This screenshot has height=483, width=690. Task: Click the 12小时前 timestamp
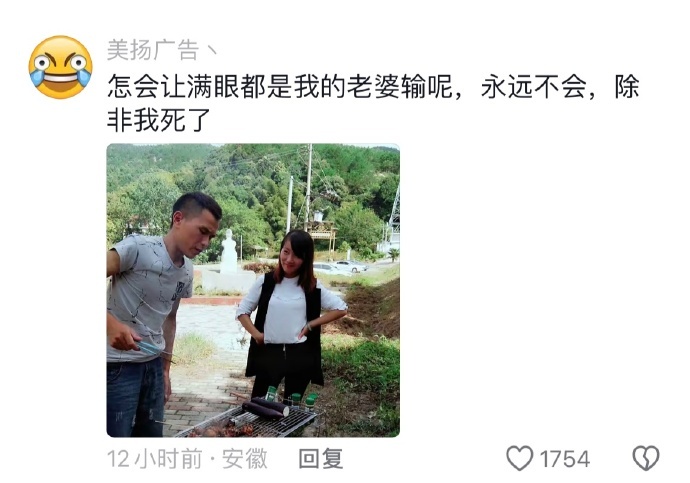coord(154,459)
